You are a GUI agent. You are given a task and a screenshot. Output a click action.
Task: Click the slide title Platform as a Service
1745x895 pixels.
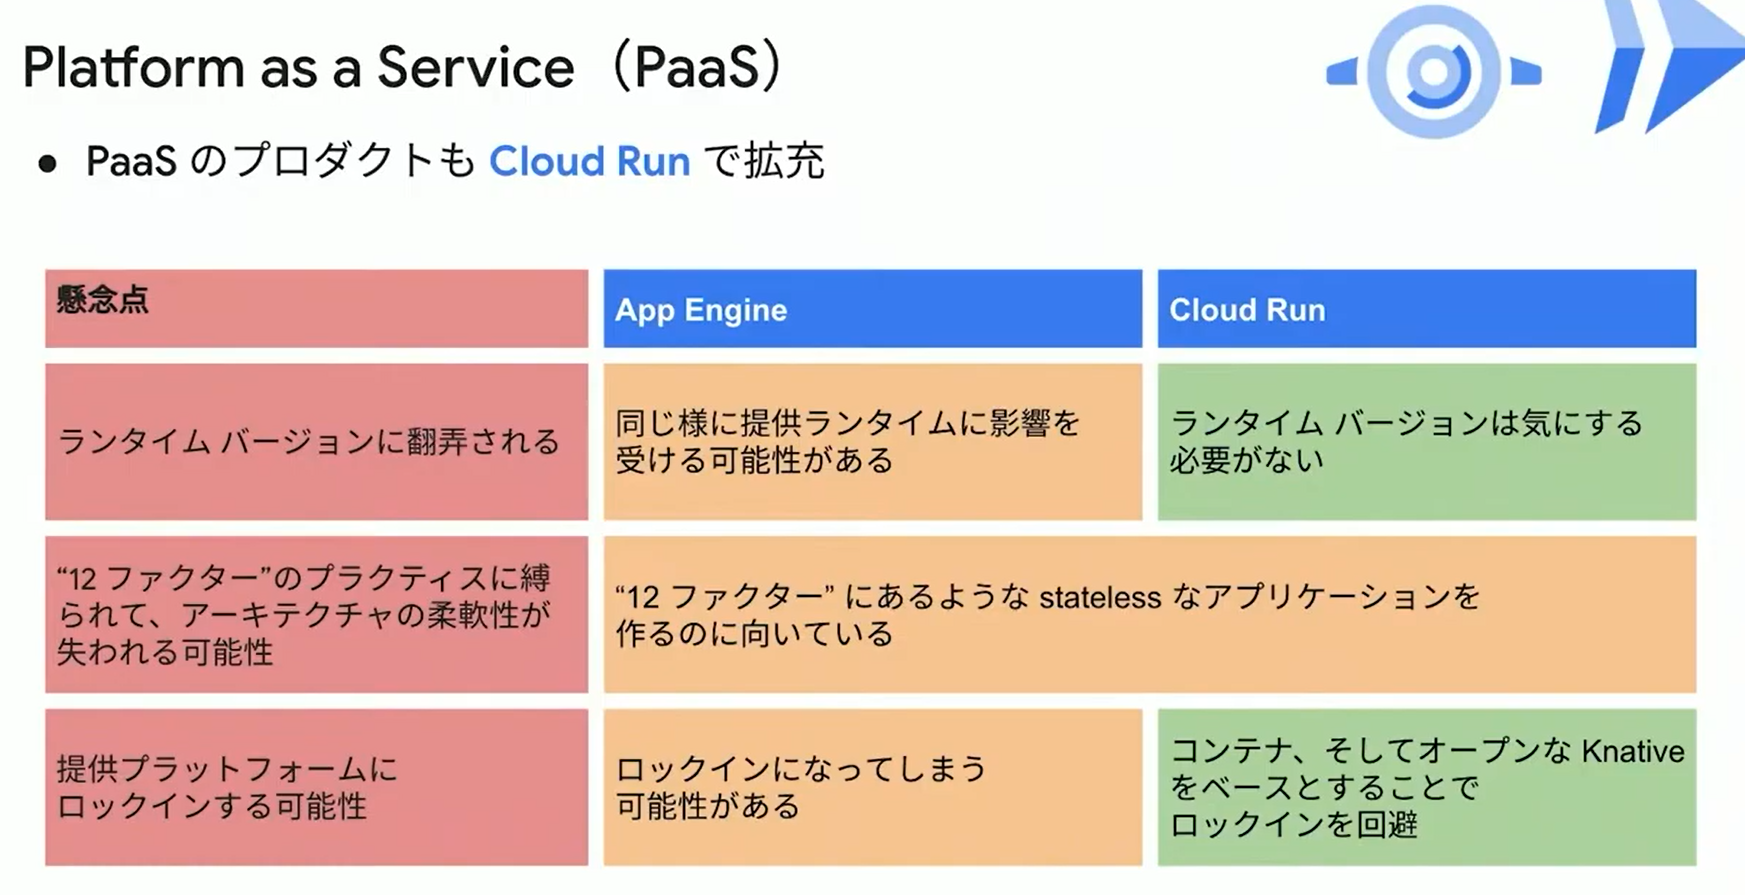(299, 68)
